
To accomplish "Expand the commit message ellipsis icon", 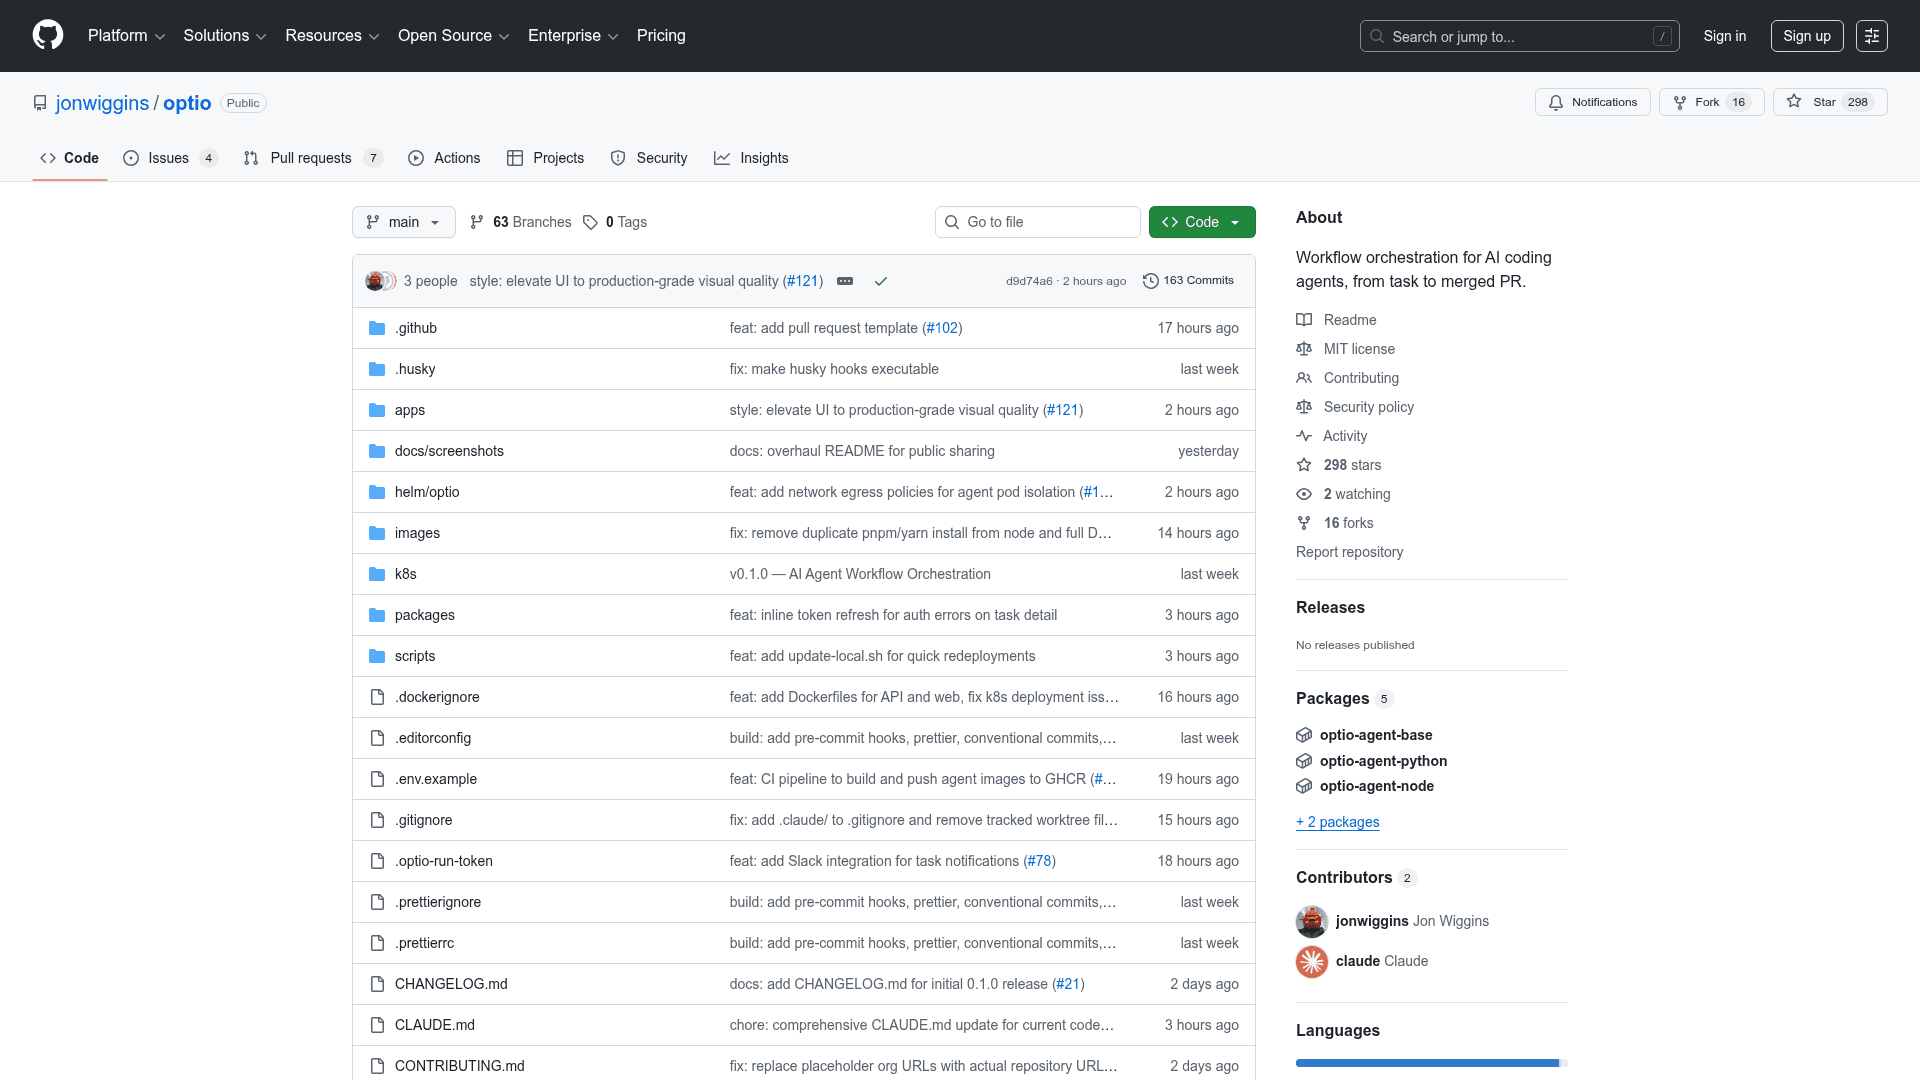I will (x=845, y=281).
